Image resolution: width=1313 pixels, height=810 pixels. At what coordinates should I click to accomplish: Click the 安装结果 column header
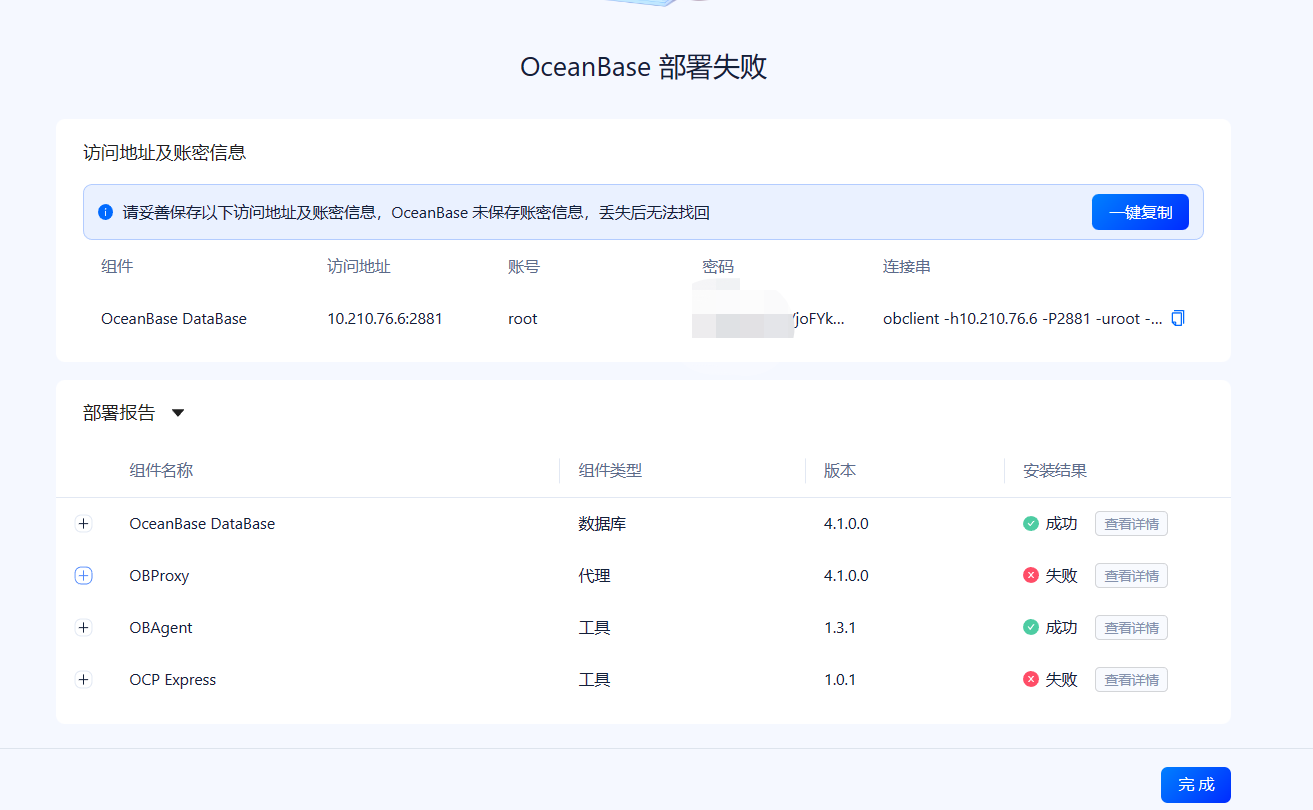(x=1055, y=470)
